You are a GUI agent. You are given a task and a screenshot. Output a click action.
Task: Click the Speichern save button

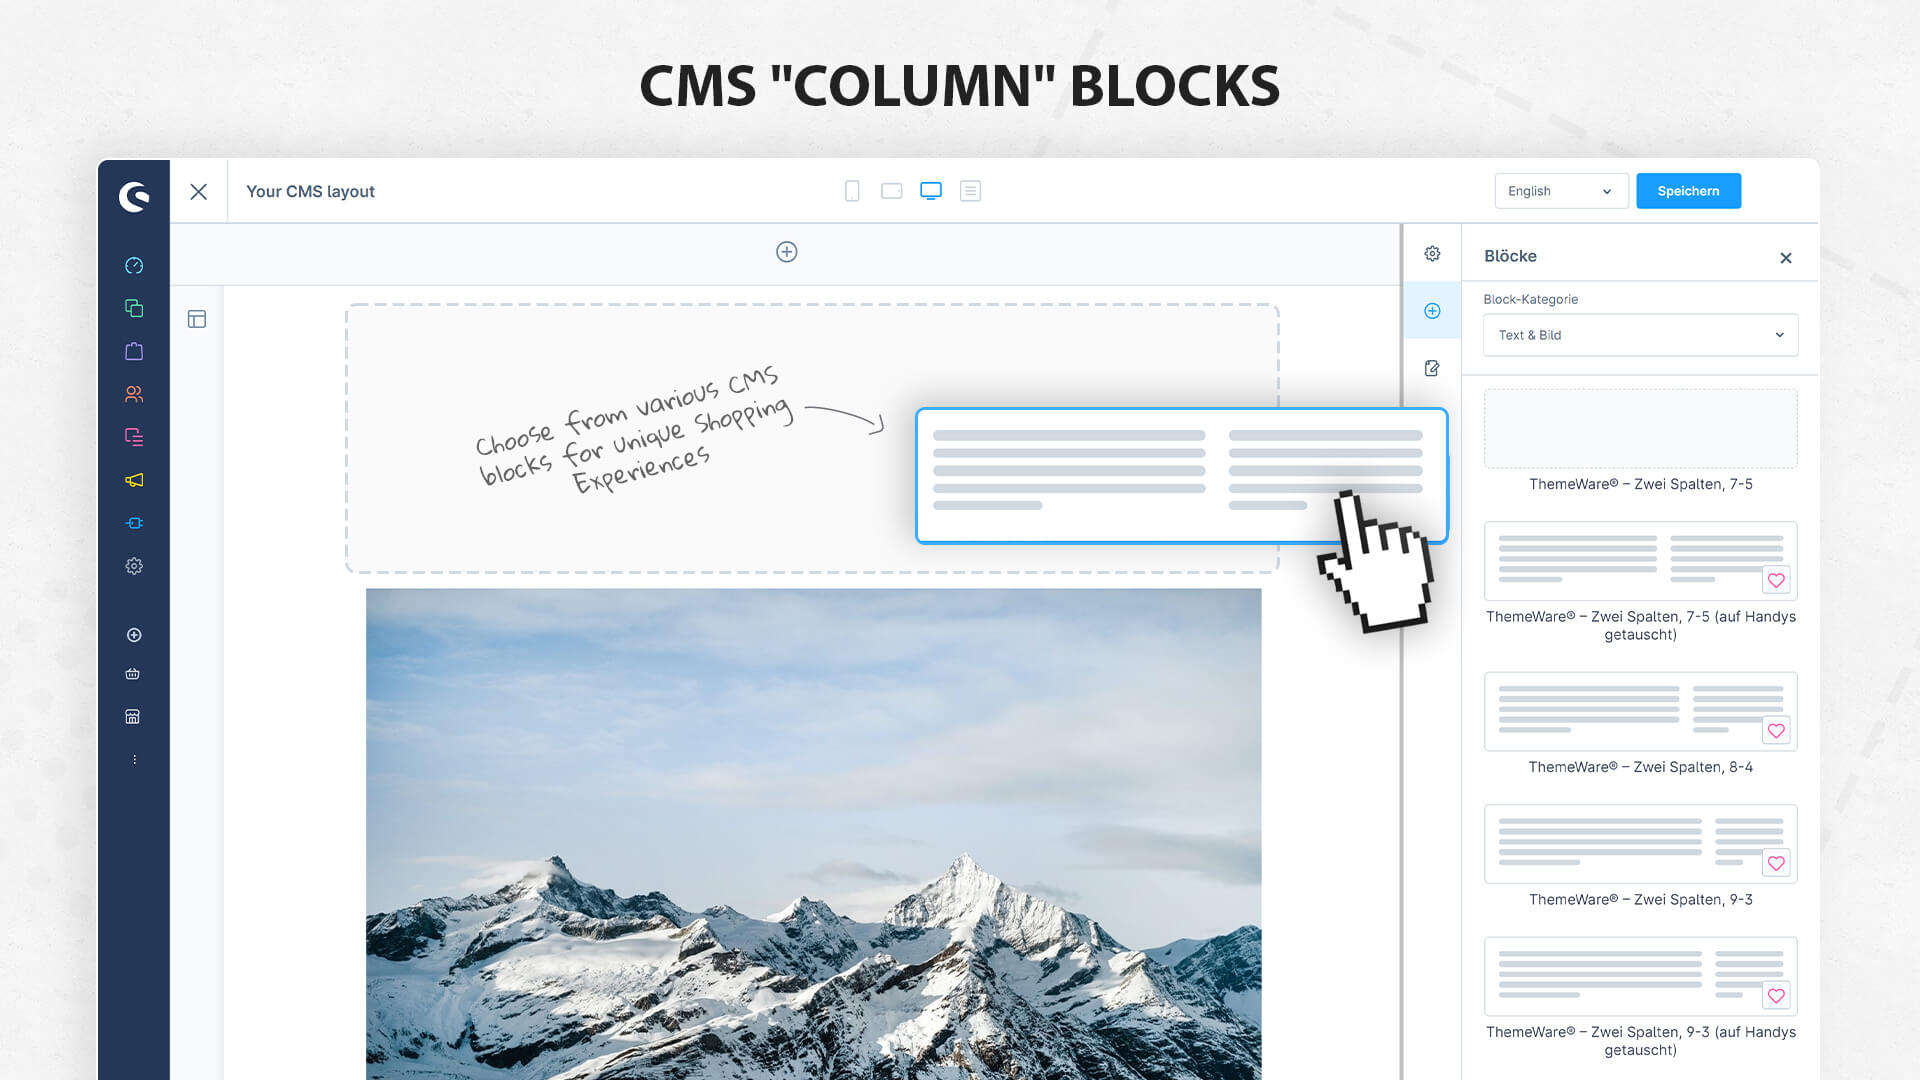point(1689,191)
